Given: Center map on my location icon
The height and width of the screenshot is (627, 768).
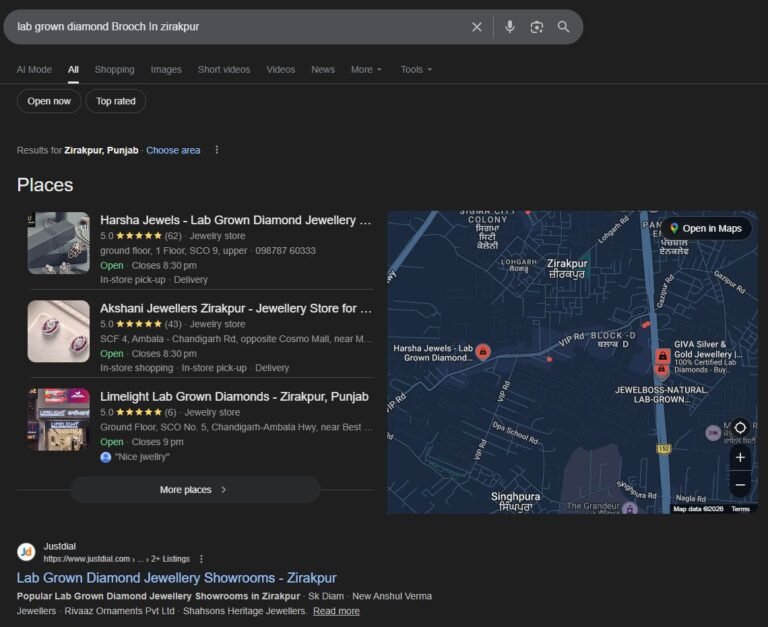Looking at the screenshot, I should 740,428.
